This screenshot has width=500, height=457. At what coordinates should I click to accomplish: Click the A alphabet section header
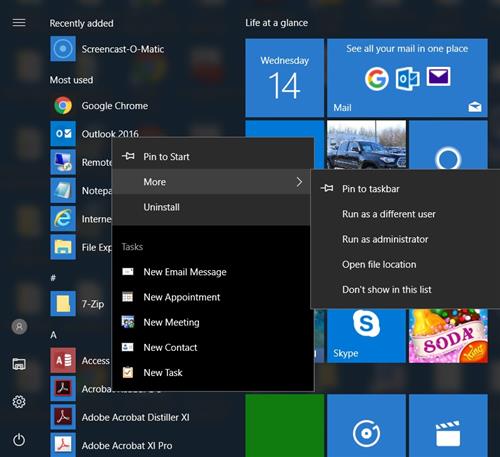[53, 335]
